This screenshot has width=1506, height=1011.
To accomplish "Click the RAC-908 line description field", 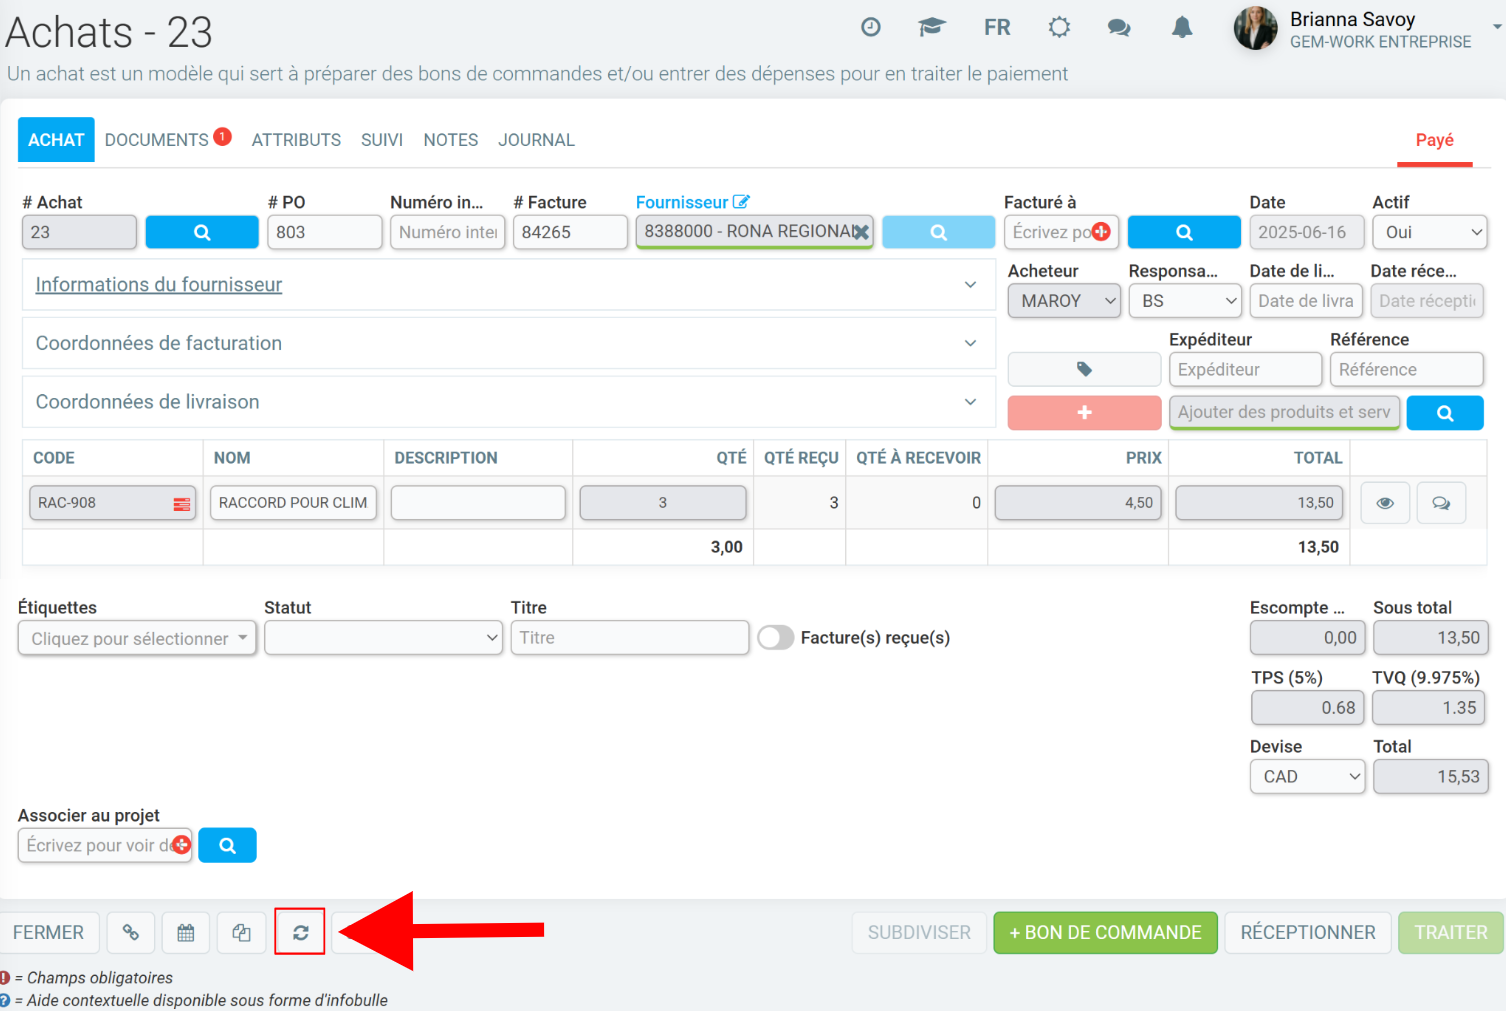I will [x=478, y=503].
